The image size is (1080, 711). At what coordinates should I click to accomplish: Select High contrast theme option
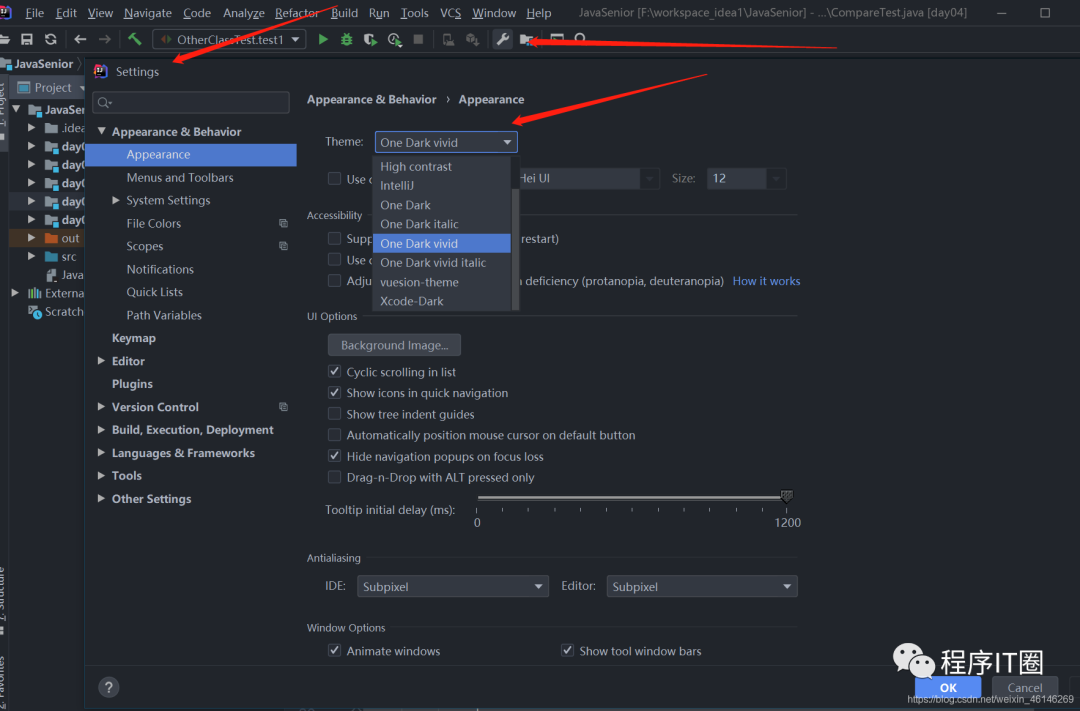tap(442, 166)
